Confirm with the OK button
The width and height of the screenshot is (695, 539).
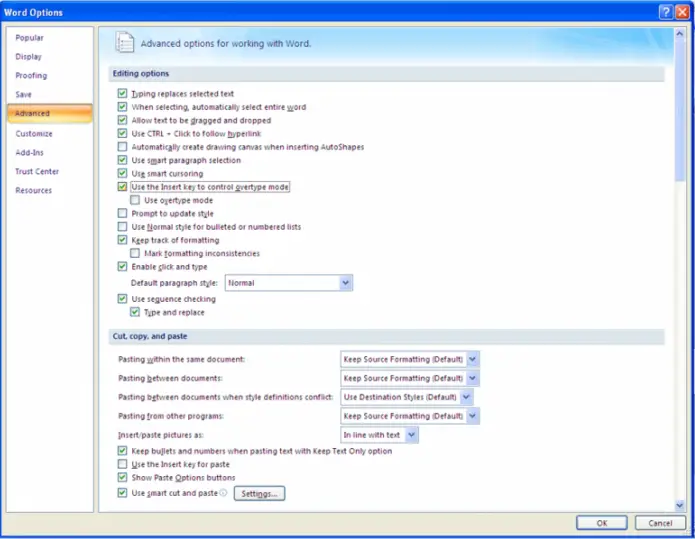[601, 523]
